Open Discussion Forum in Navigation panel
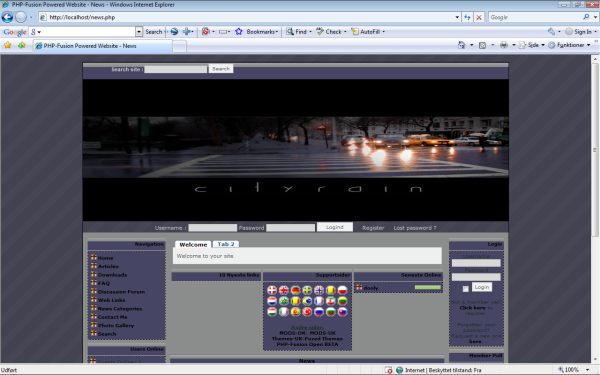Screen dimensions: 600x375 click(x=121, y=292)
